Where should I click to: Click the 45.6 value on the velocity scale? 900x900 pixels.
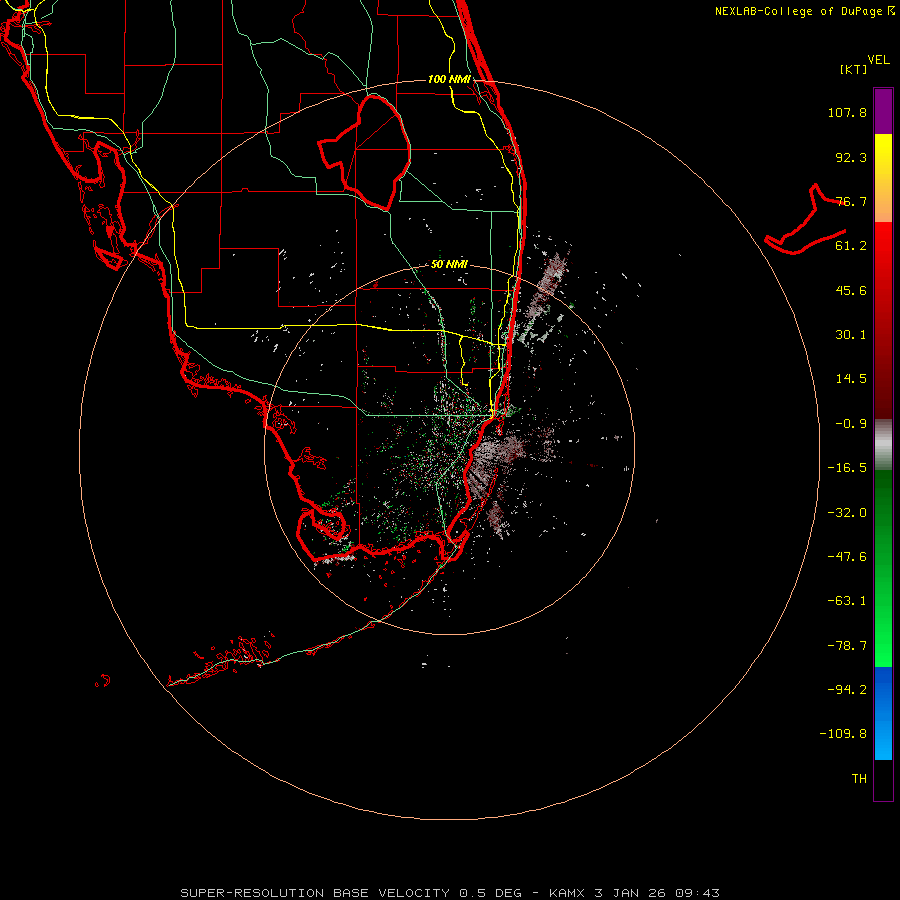pos(851,290)
